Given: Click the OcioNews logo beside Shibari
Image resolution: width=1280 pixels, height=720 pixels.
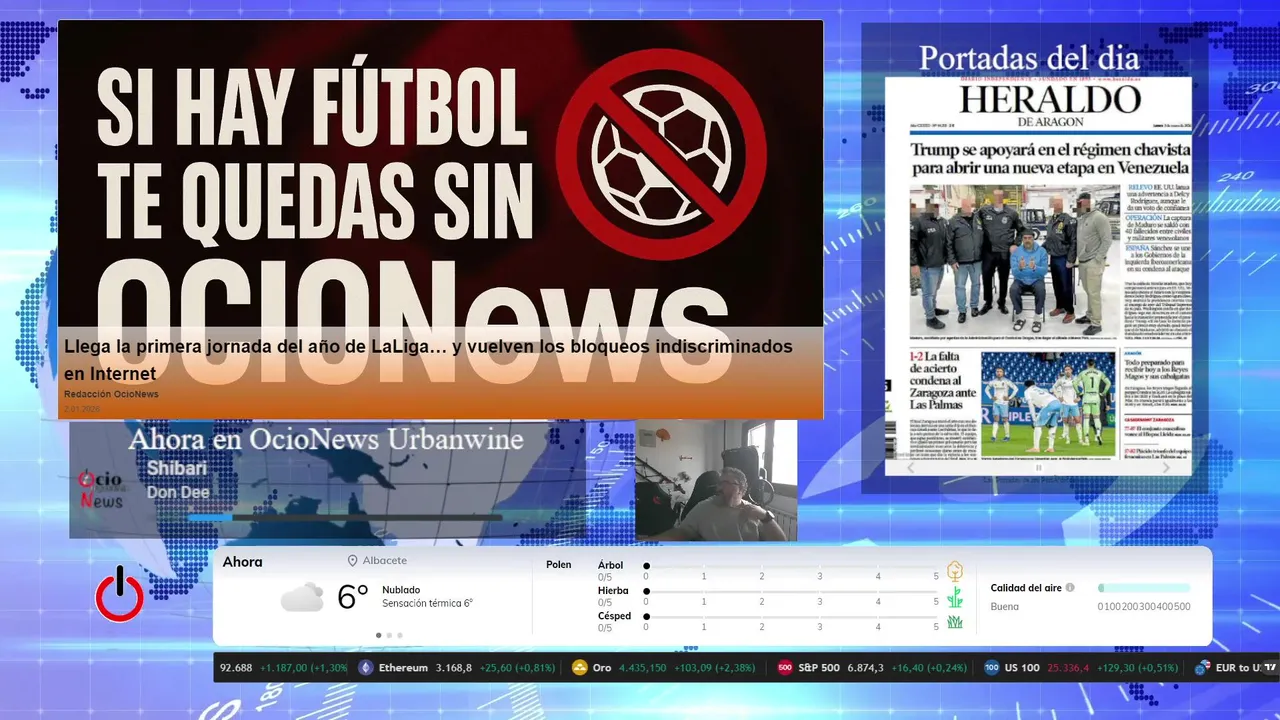Looking at the screenshot, I should click(x=101, y=490).
